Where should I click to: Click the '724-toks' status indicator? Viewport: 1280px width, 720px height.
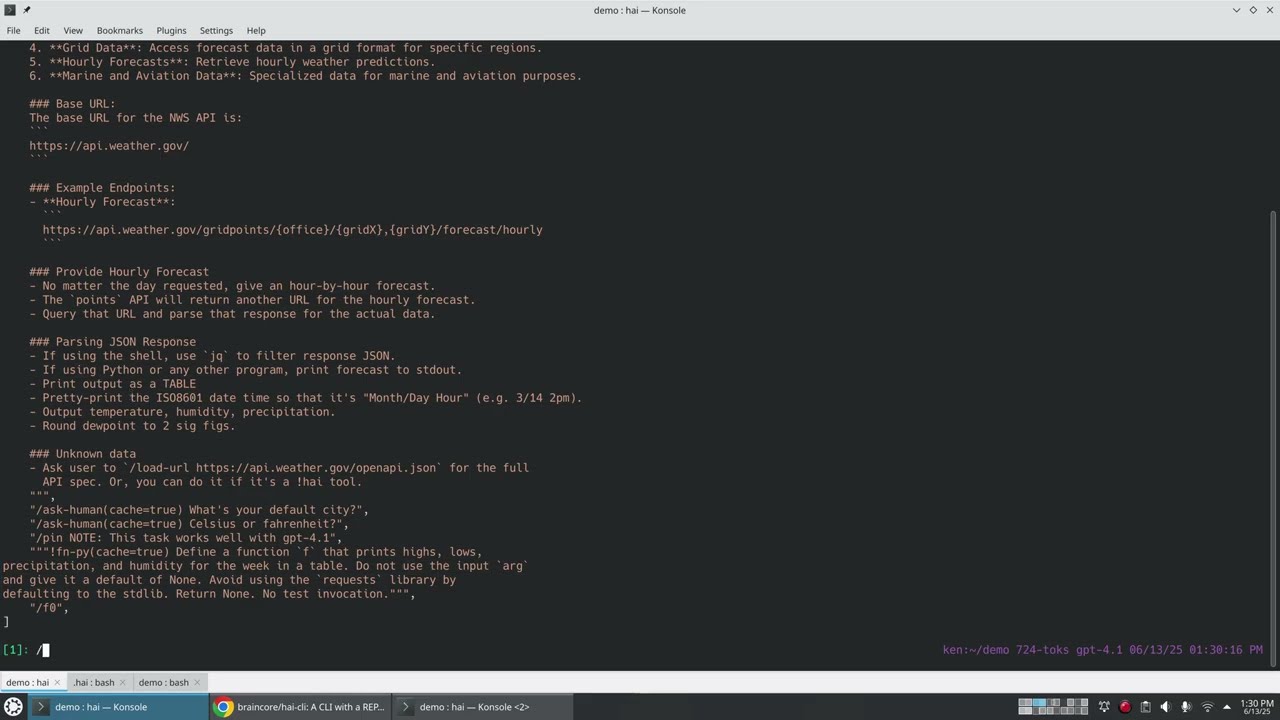coord(1043,650)
